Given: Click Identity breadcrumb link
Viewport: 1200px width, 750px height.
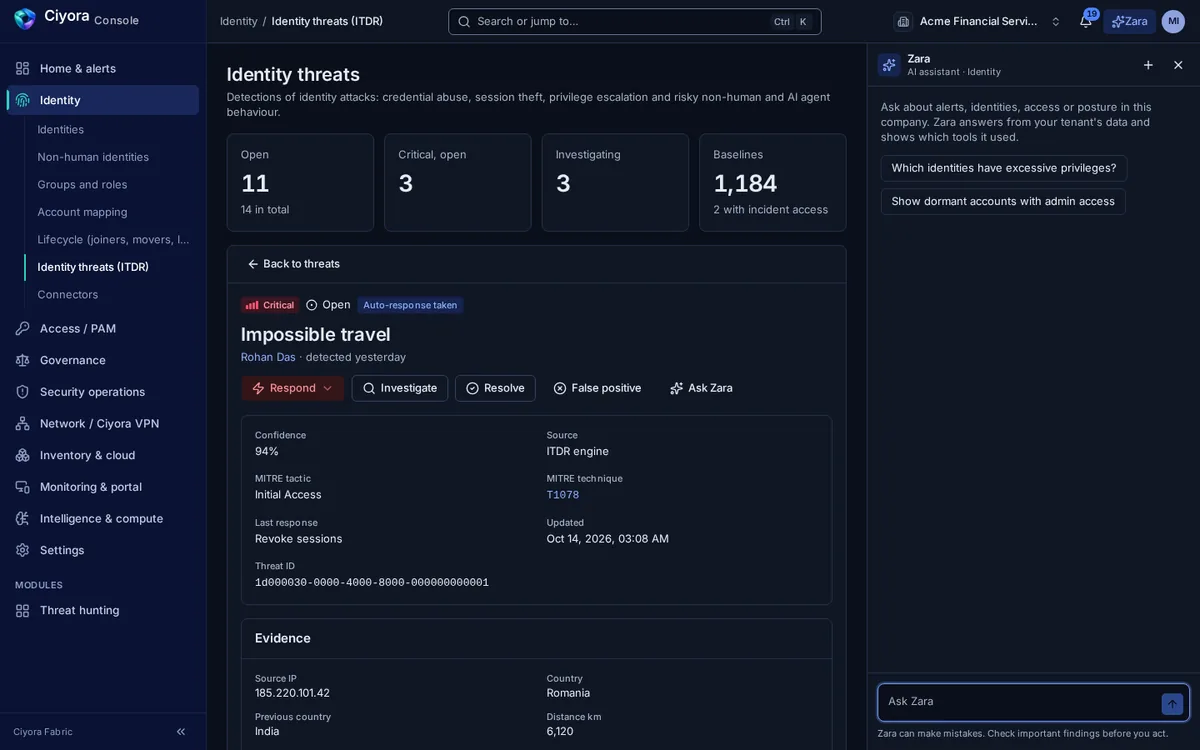Looking at the screenshot, I should 238,21.
